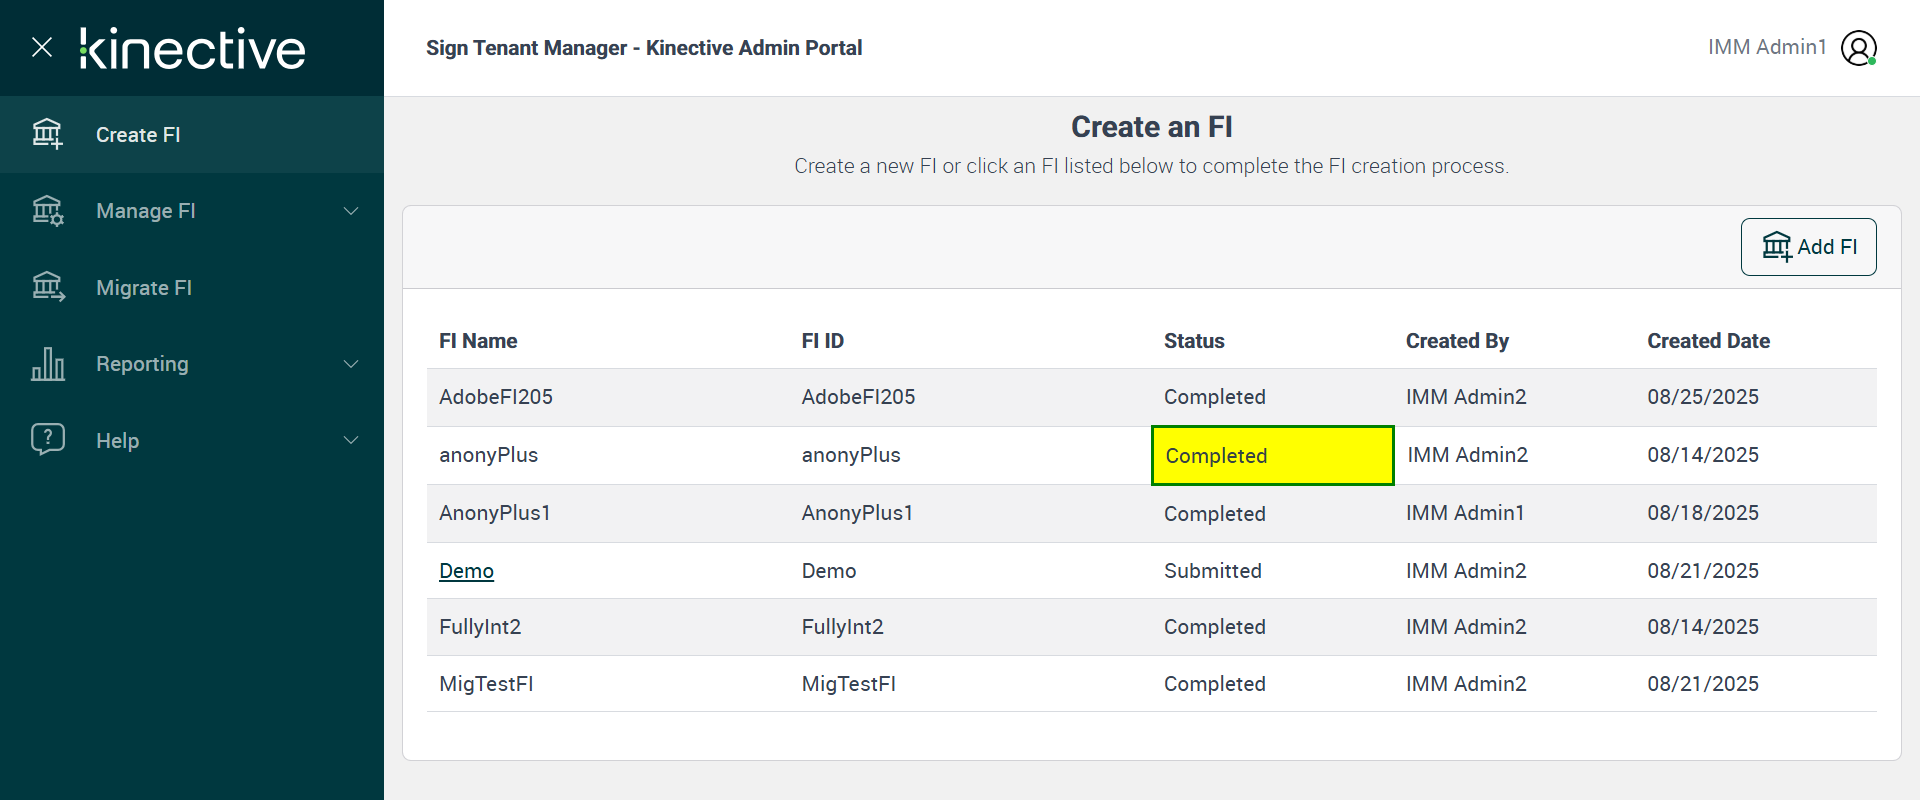Expand the Reporting submenu chevron
The image size is (1920, 800).
tap(351, 364)
